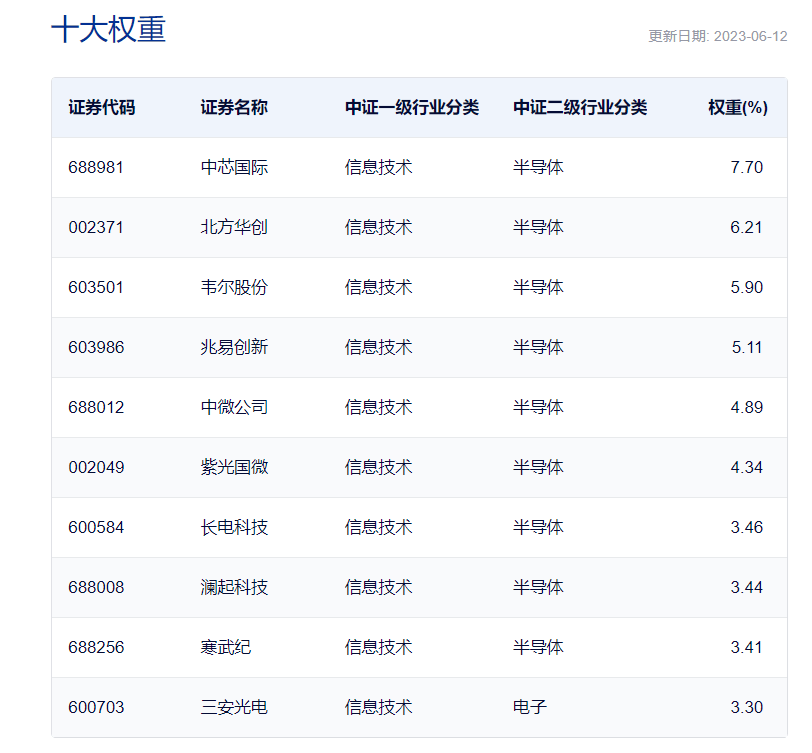Click the 十大权重 heading
The height and width of the screenshot is (753, 812).
[x=109, y=30]
